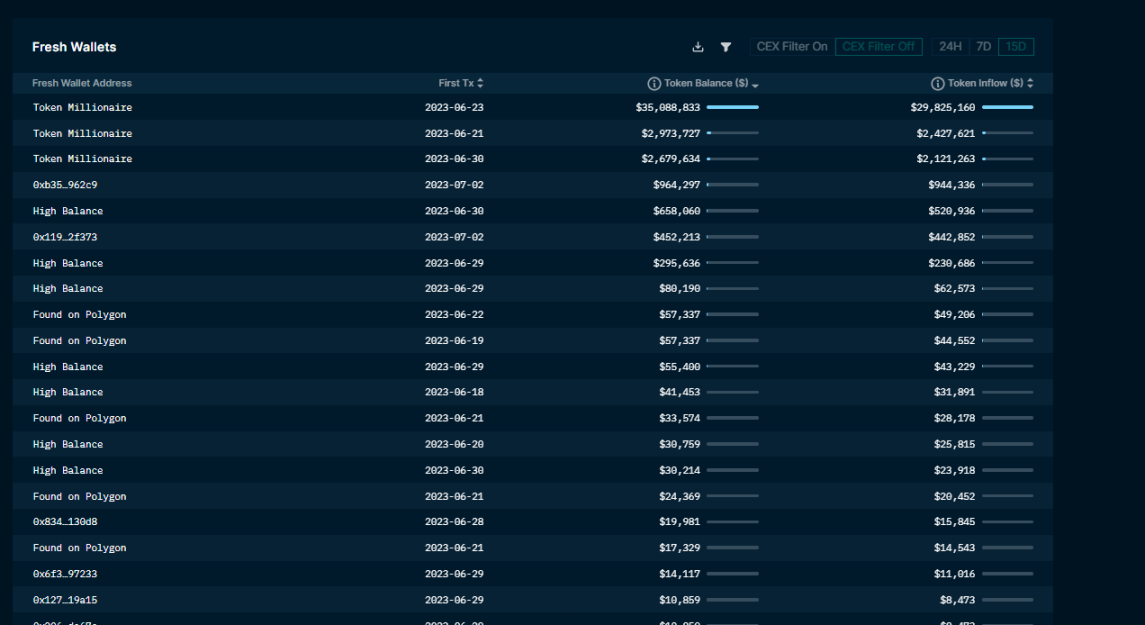
Task: Select the $35,088,833 balance value
Action: [x=667, y=107]
